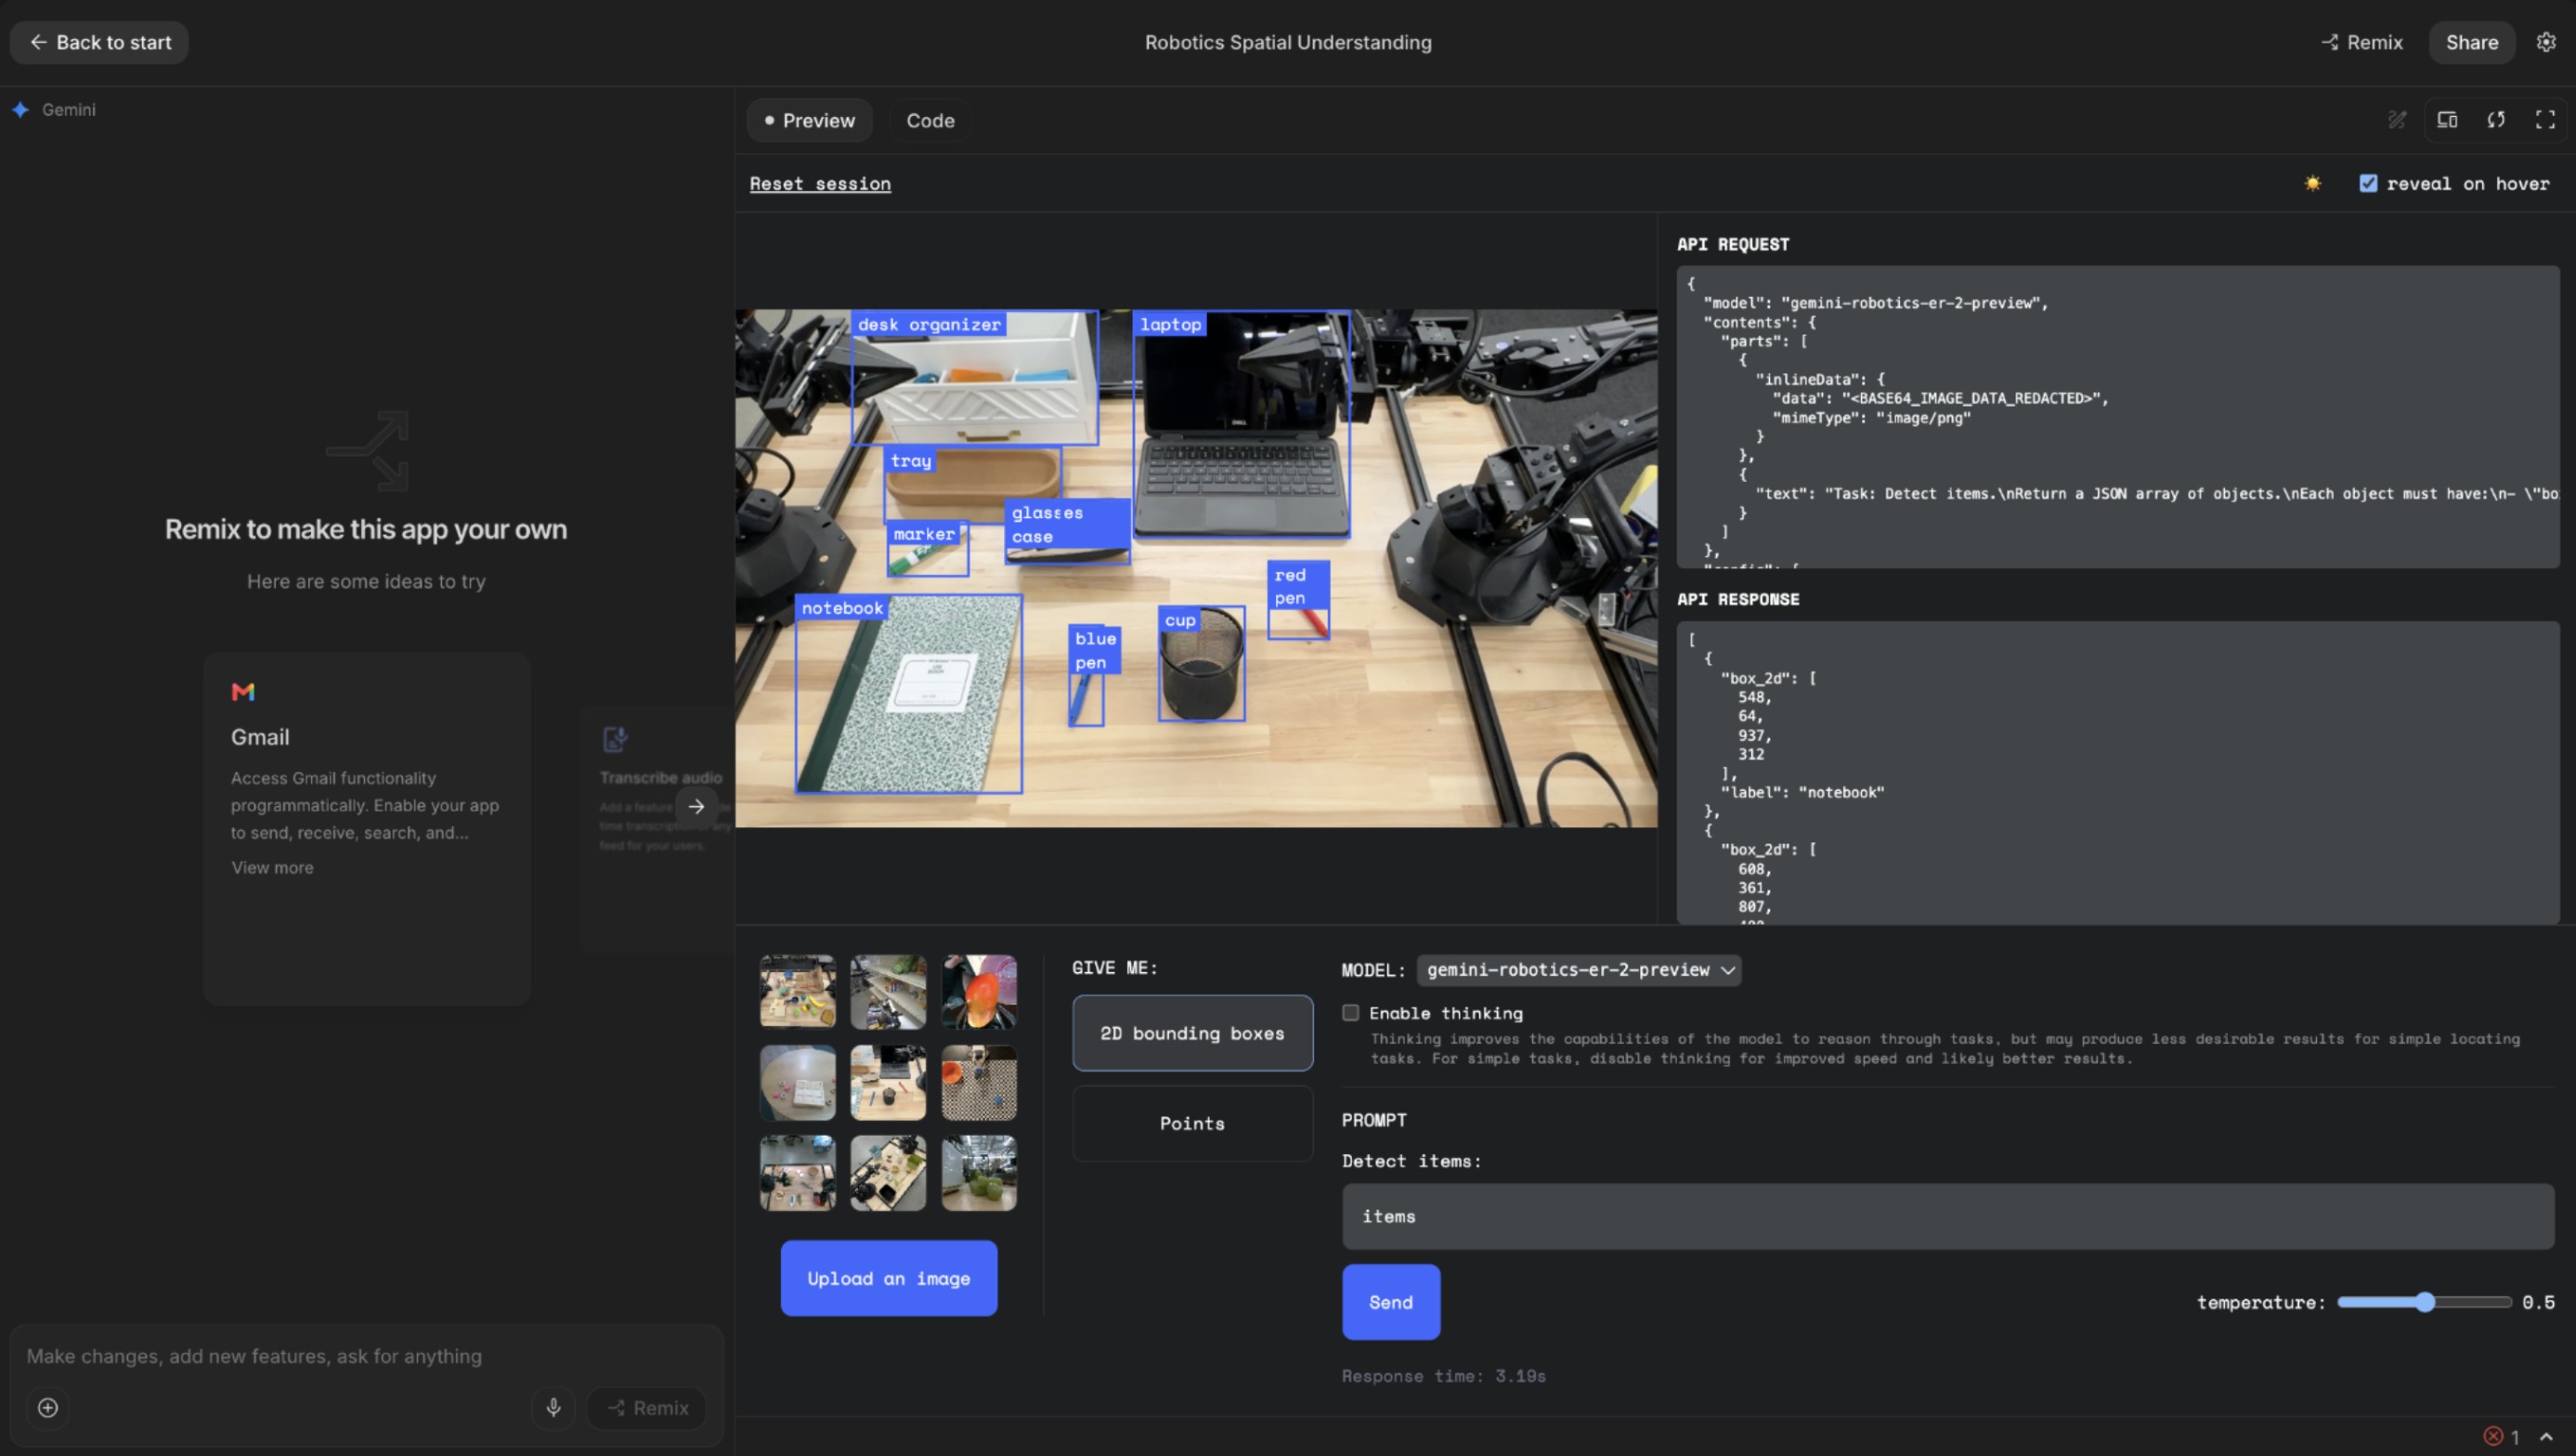Select the Points option

1192,1123
